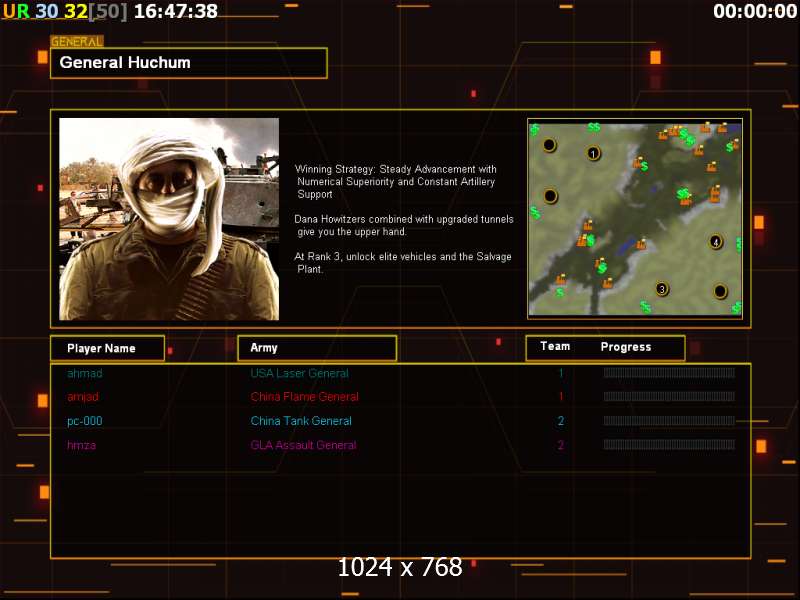The height and width of the screenshot is (600, 800).
Task: Click the GLA Assault General army entry
Action: [x=304, y=445]
